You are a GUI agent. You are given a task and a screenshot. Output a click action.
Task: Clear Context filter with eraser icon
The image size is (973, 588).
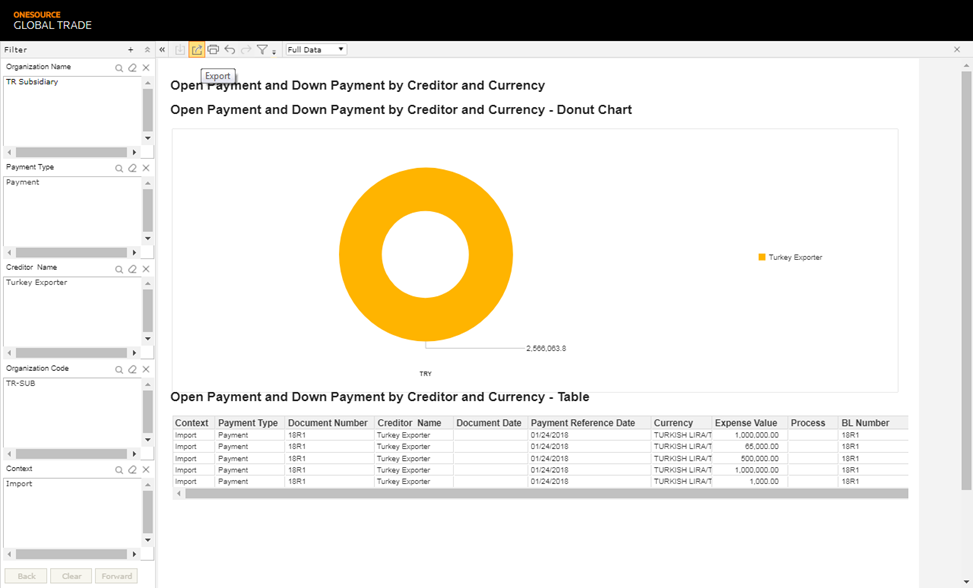132,470
